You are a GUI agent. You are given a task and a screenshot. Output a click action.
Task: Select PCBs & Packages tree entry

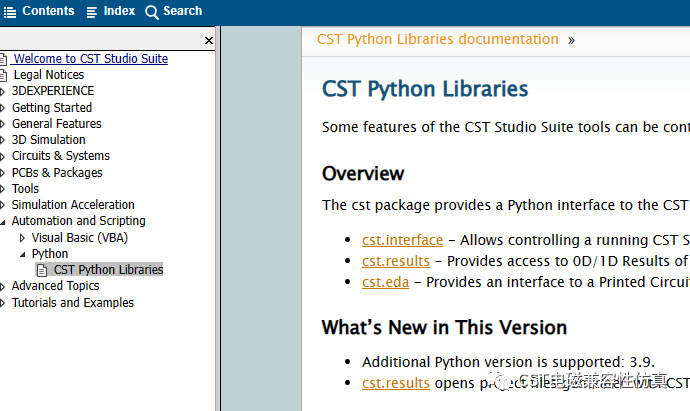pyautogui.click(x=57, y=172)
